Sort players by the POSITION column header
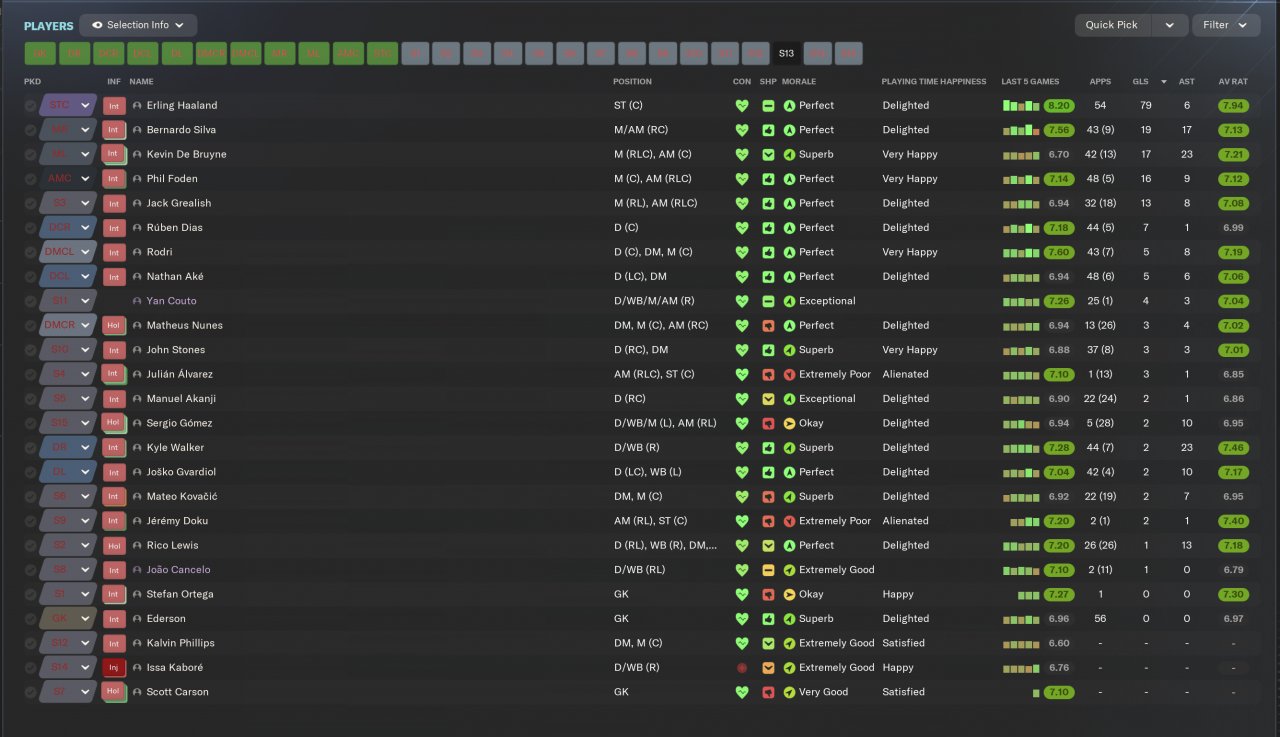The image size is (1280, 737). (x=632, y=81)
